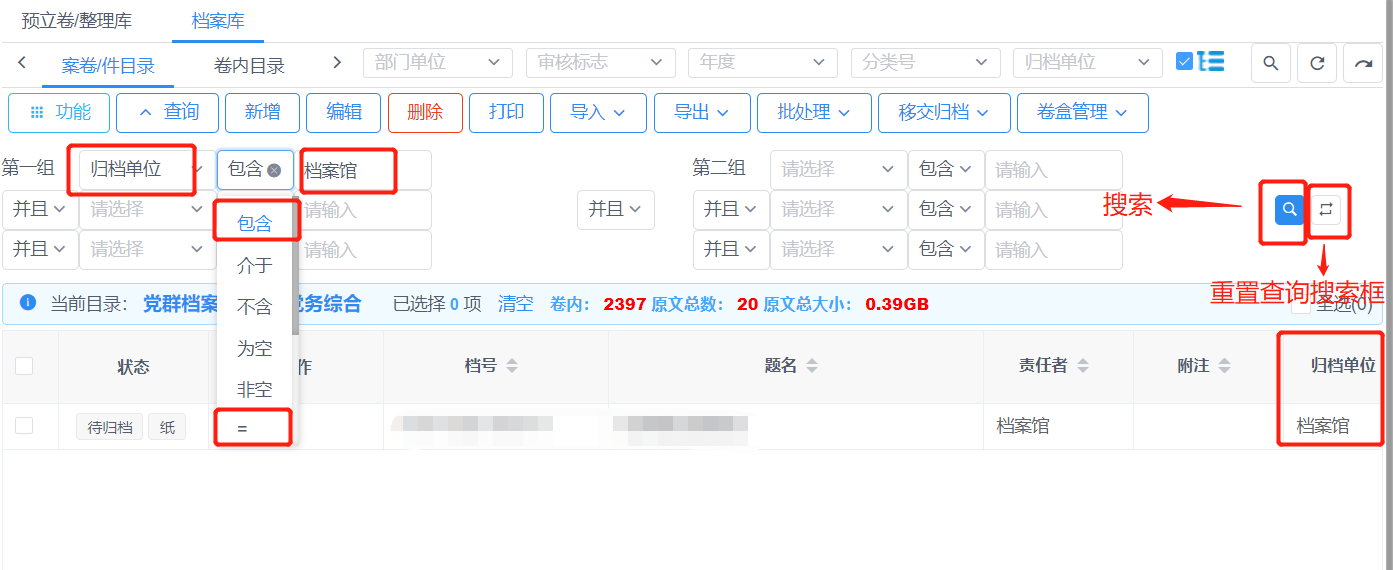Clear the 包含 operator with x icon
Image resolution: width=1393 pixels, height=570 pixels.
[274, 170]
